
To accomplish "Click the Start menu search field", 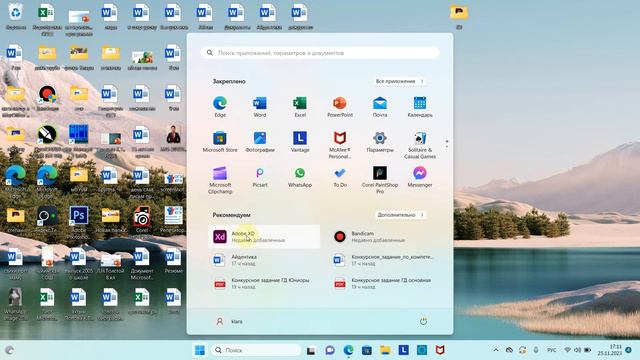I will (x=320, y=53).
